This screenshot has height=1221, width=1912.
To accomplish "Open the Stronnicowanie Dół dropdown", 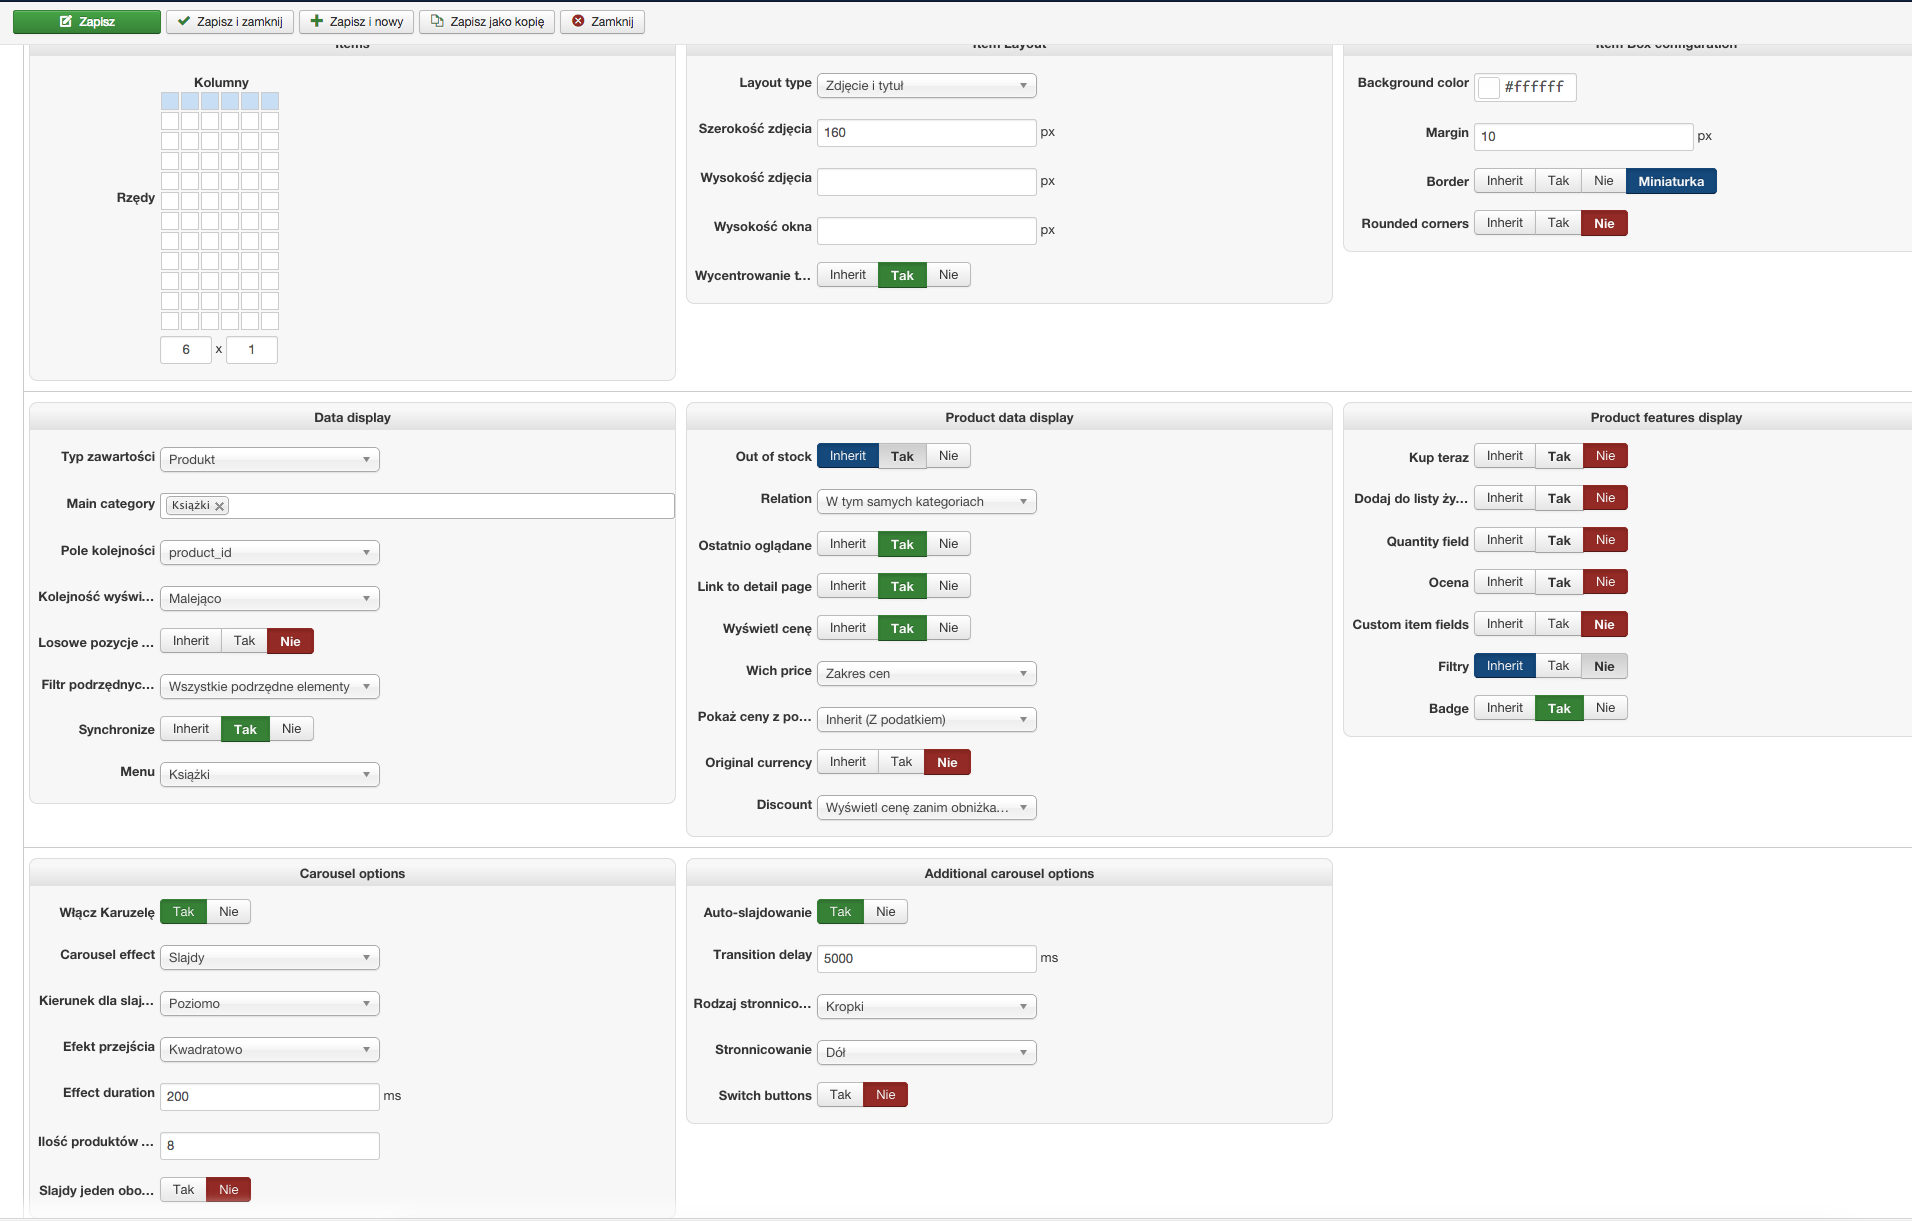I will coord(927,1053).
